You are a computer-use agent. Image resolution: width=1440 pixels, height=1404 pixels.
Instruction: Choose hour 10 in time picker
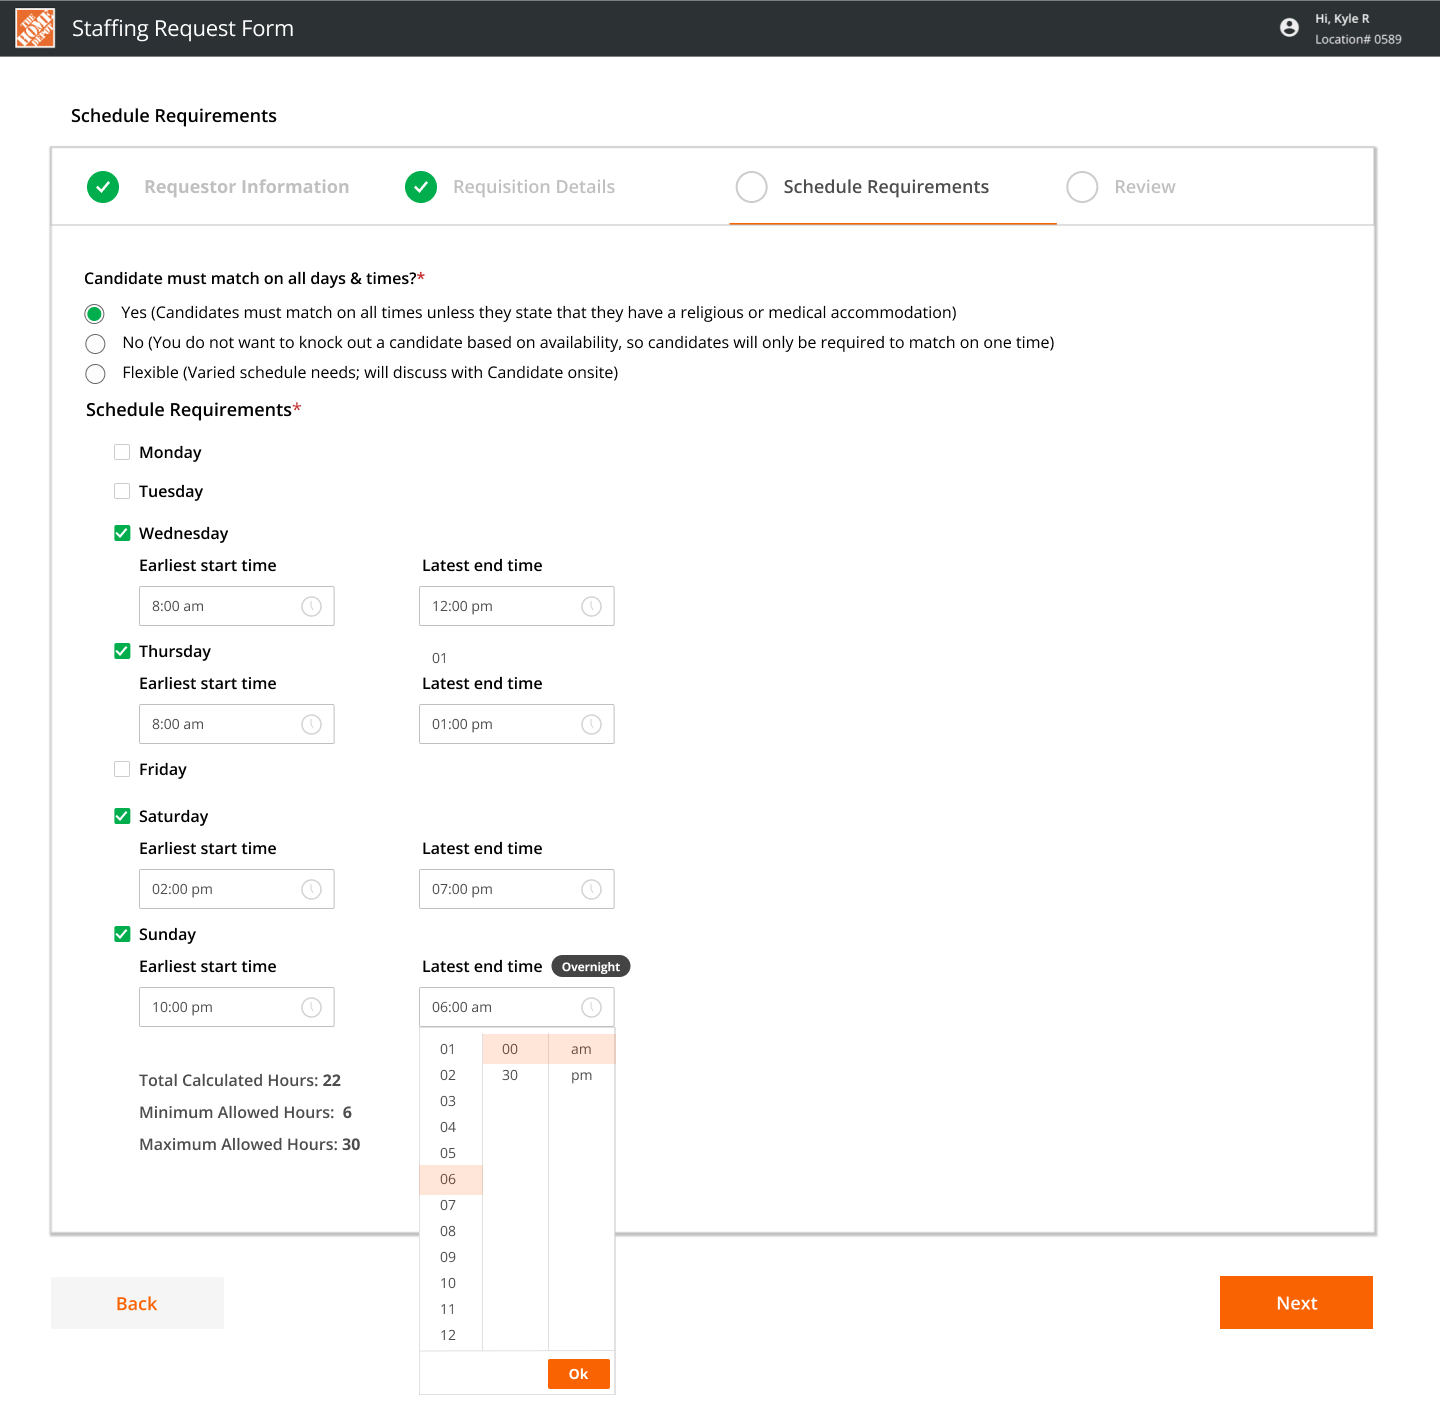click(x=450, y=1283)
